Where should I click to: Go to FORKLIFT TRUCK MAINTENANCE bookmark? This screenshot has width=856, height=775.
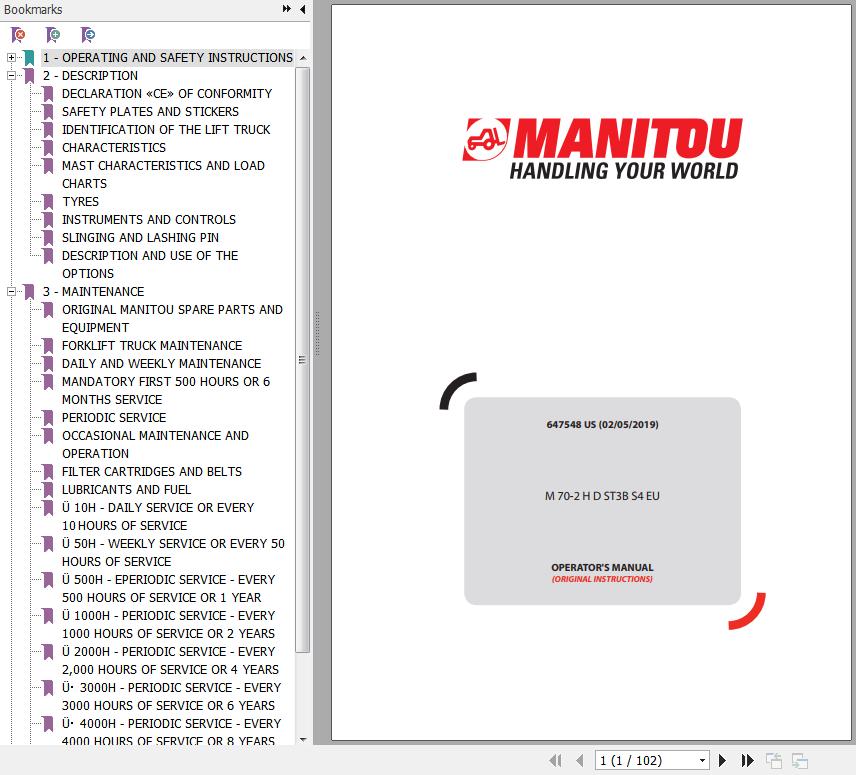click(152, 345)
